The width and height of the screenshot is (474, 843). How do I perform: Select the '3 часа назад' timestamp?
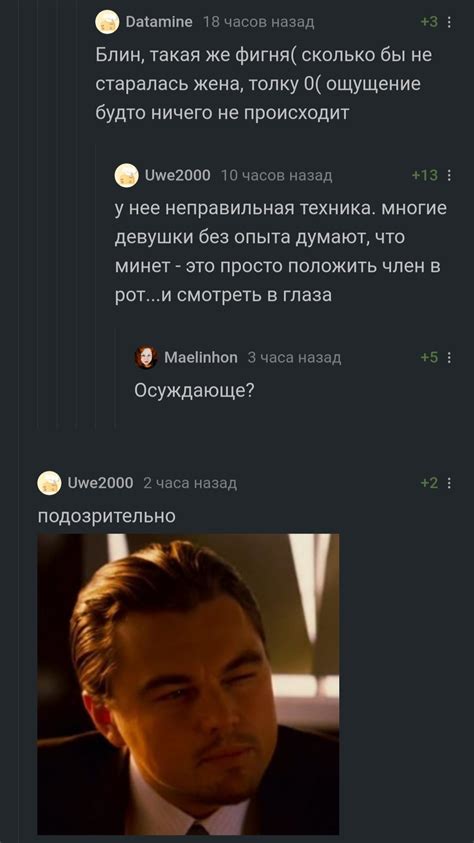[294, 358]
